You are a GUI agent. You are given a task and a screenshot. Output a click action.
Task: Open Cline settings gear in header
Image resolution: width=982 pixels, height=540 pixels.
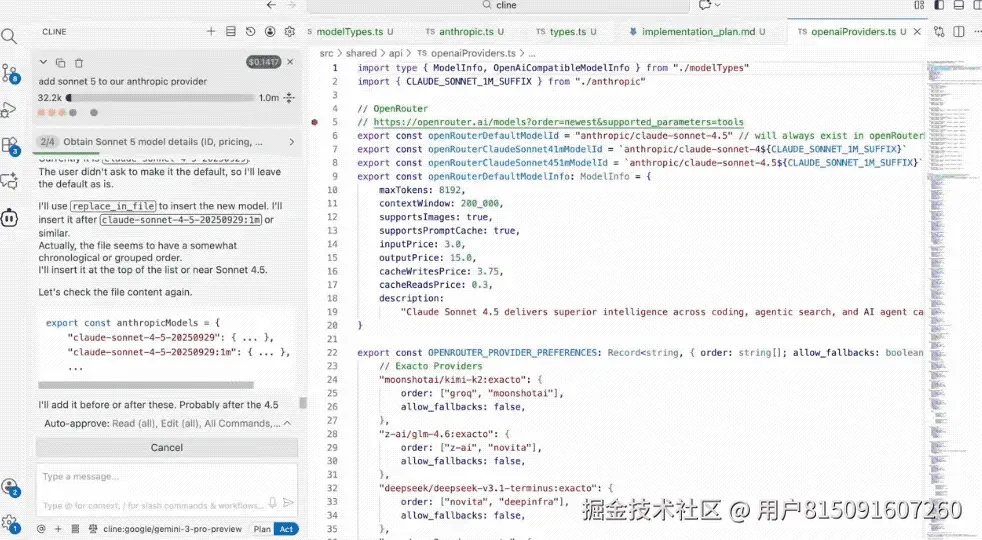289,31
